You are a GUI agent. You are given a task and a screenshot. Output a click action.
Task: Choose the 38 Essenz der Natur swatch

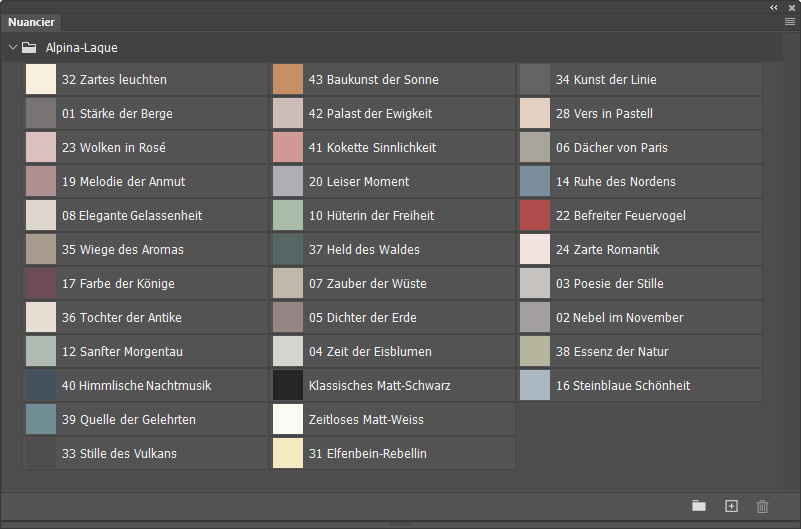[x=535, y=351]
